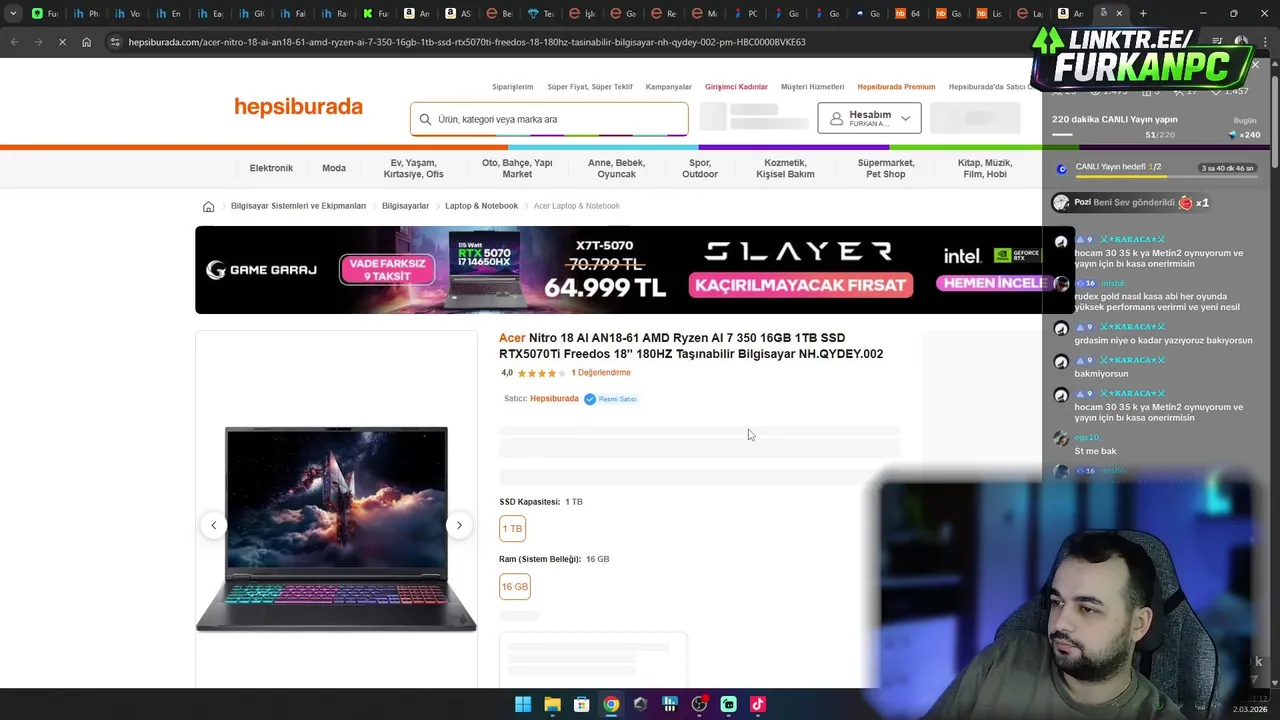Image resolution: width=1280 pixels, height=720 pixels.
Task: Open Müşteri Hizmetleri link
Action: (x=813, y=87)
